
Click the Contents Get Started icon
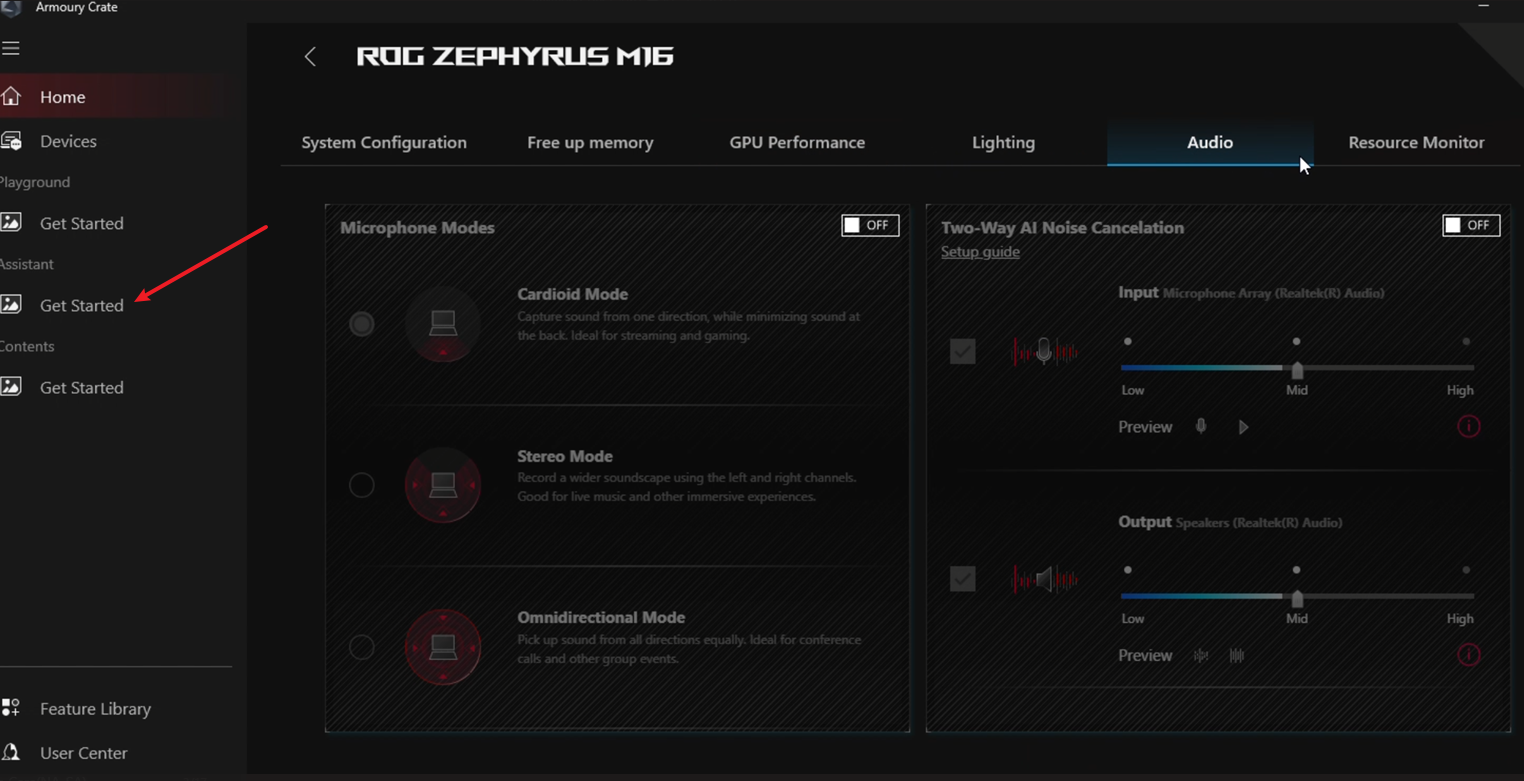point(11,386)
